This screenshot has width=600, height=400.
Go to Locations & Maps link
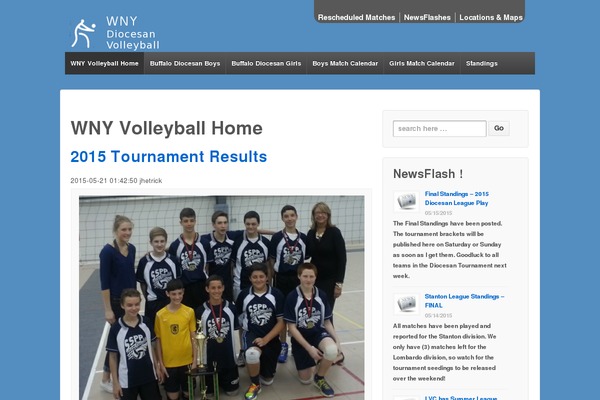coord(491,18)
